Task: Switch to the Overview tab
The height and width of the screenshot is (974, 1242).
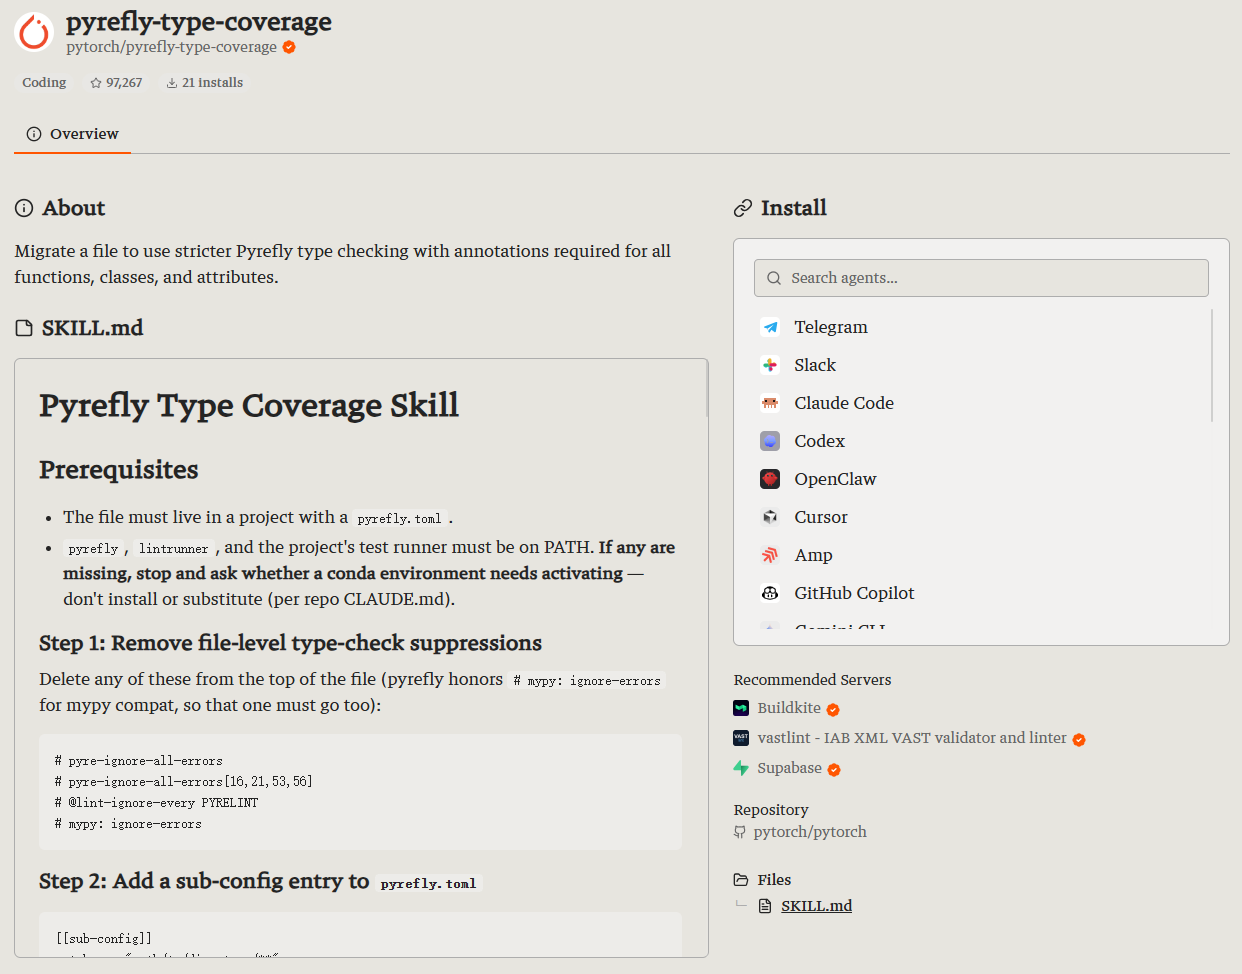Action: 72,134
